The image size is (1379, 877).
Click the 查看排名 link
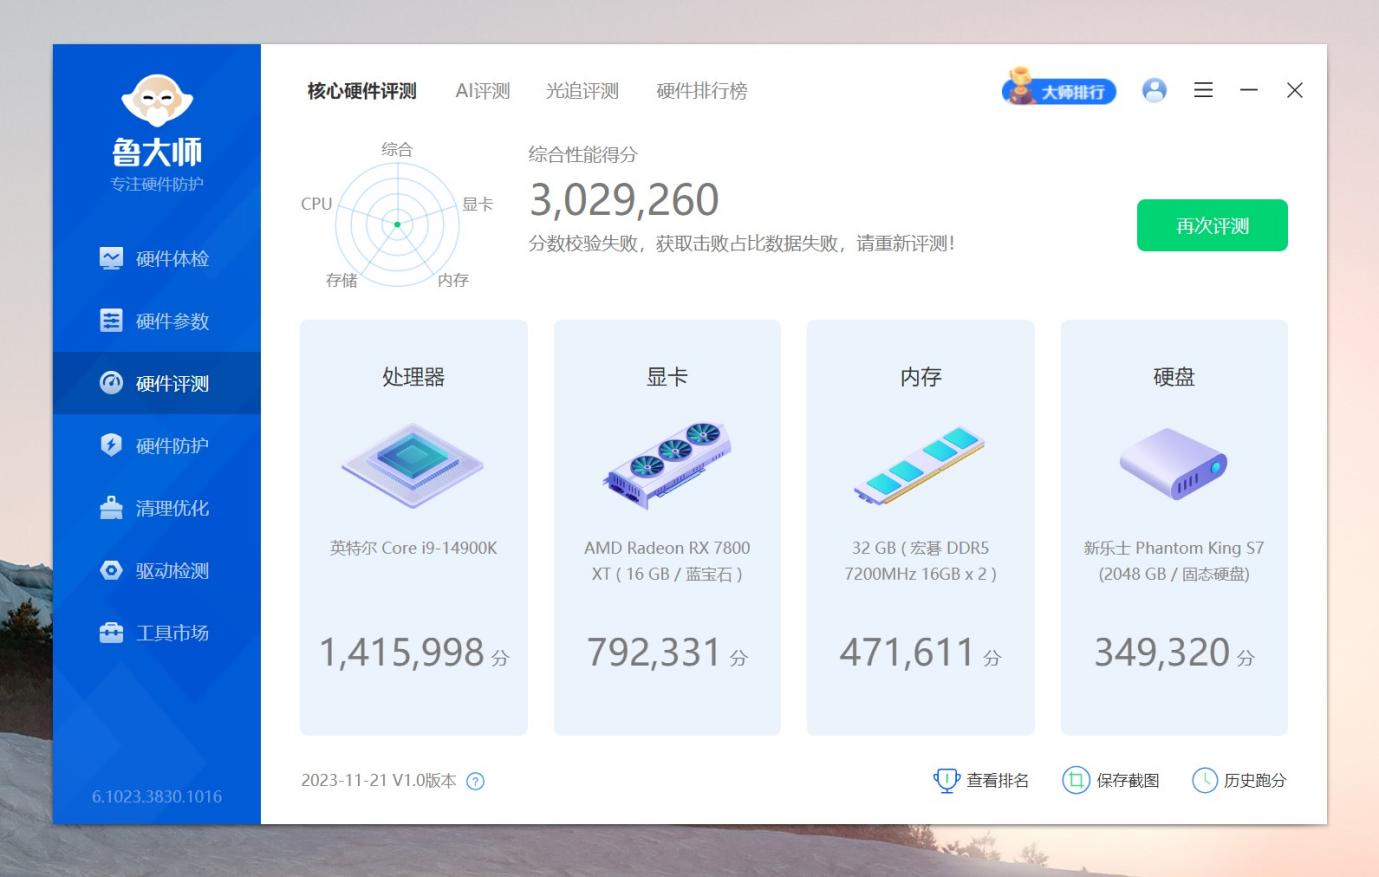click(x=981, y=780)
